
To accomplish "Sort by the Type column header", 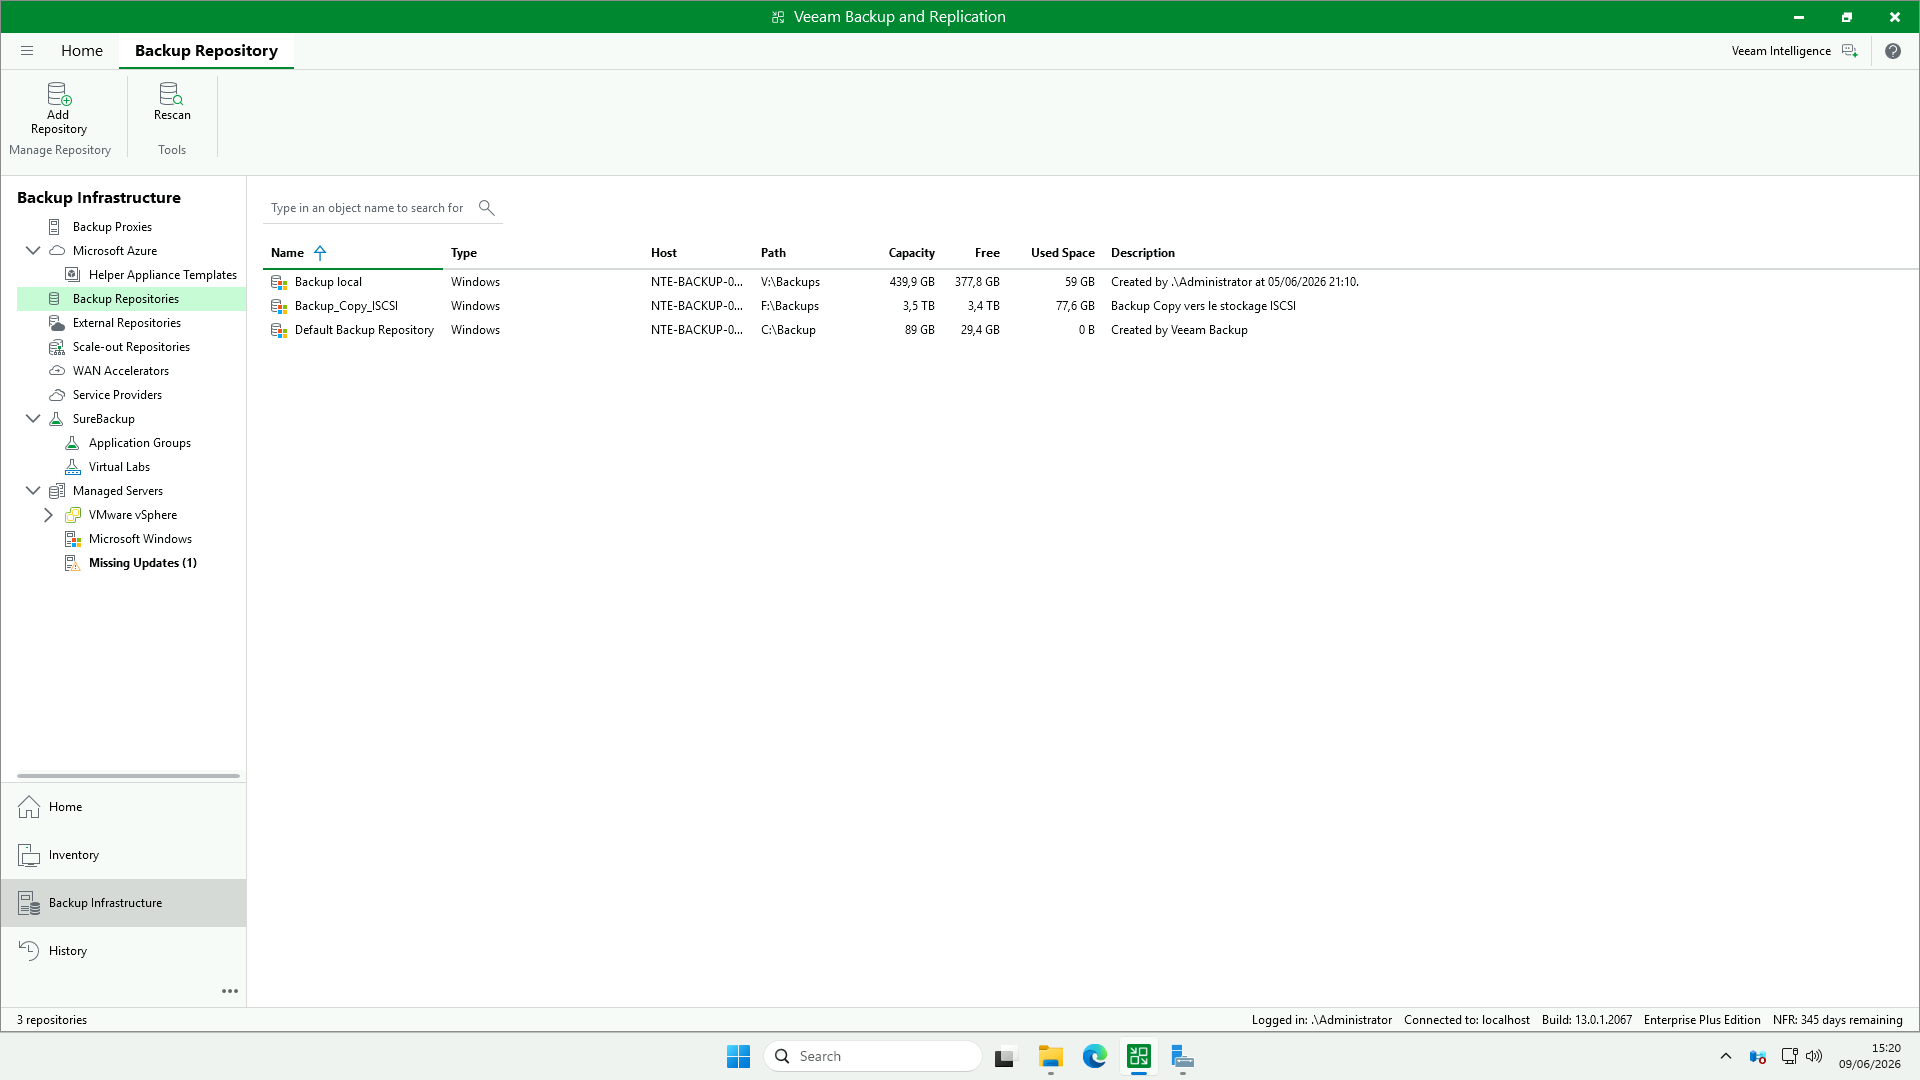I will [464, 253].
